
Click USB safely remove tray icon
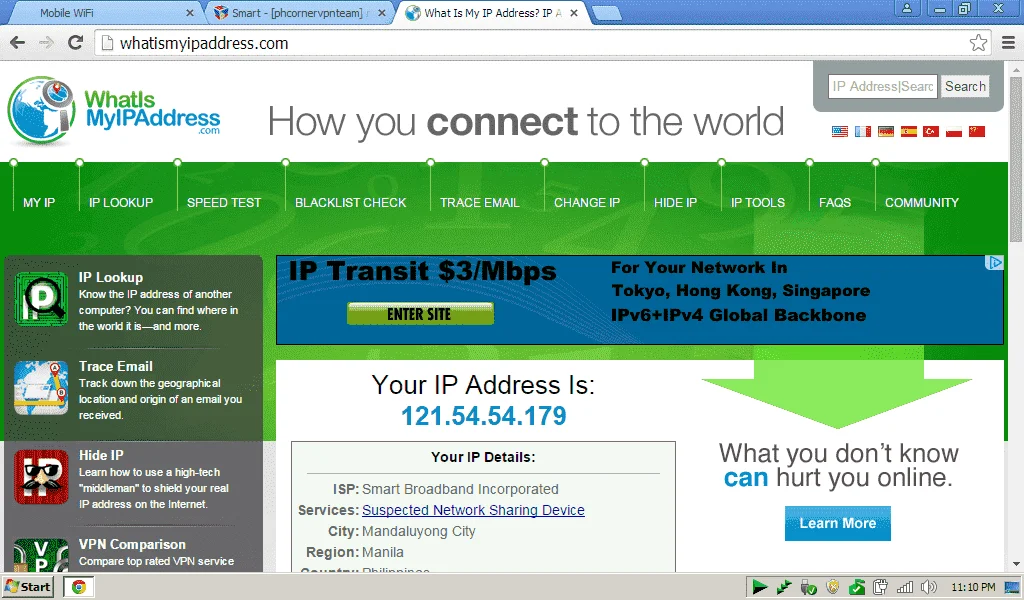(808, 587)
